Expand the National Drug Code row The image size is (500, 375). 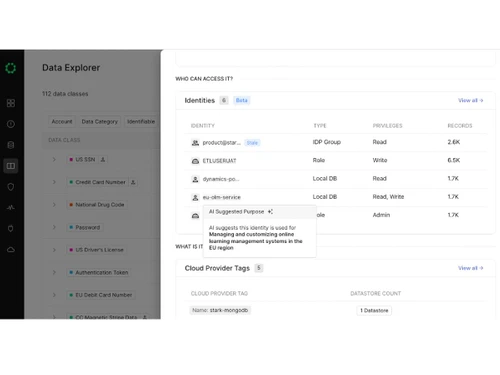coord(54,205)
